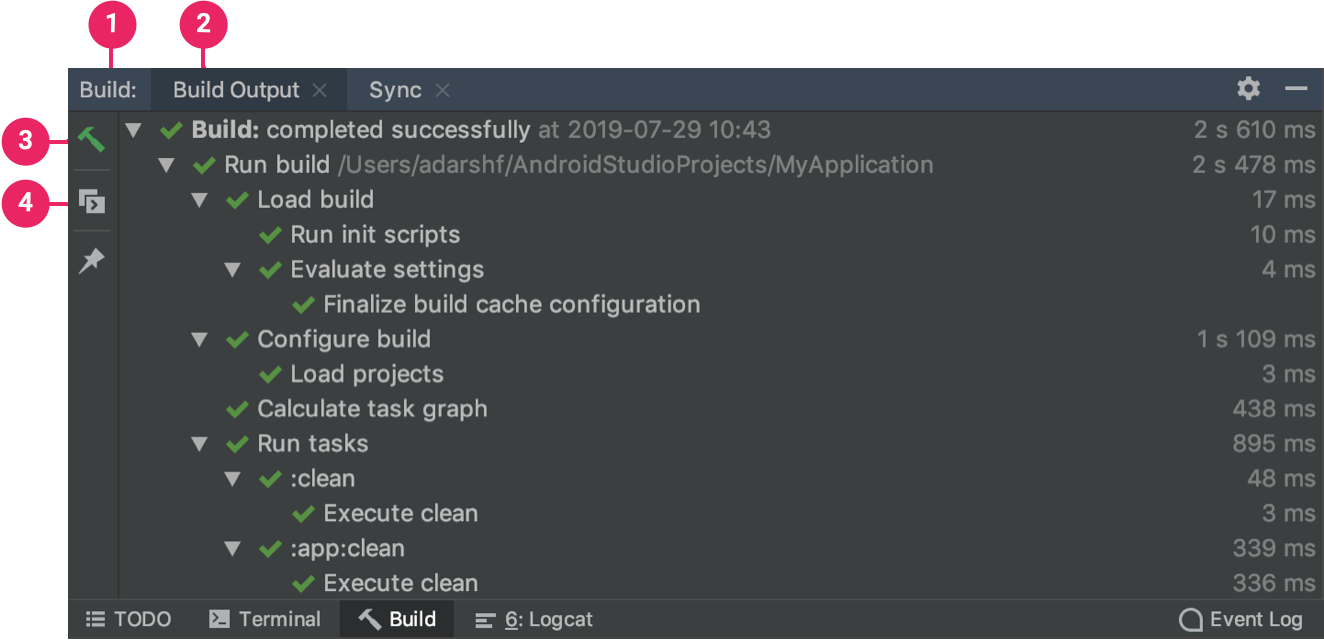
Task: Collapse the Evaluate settings node
Action: [232, 270]
